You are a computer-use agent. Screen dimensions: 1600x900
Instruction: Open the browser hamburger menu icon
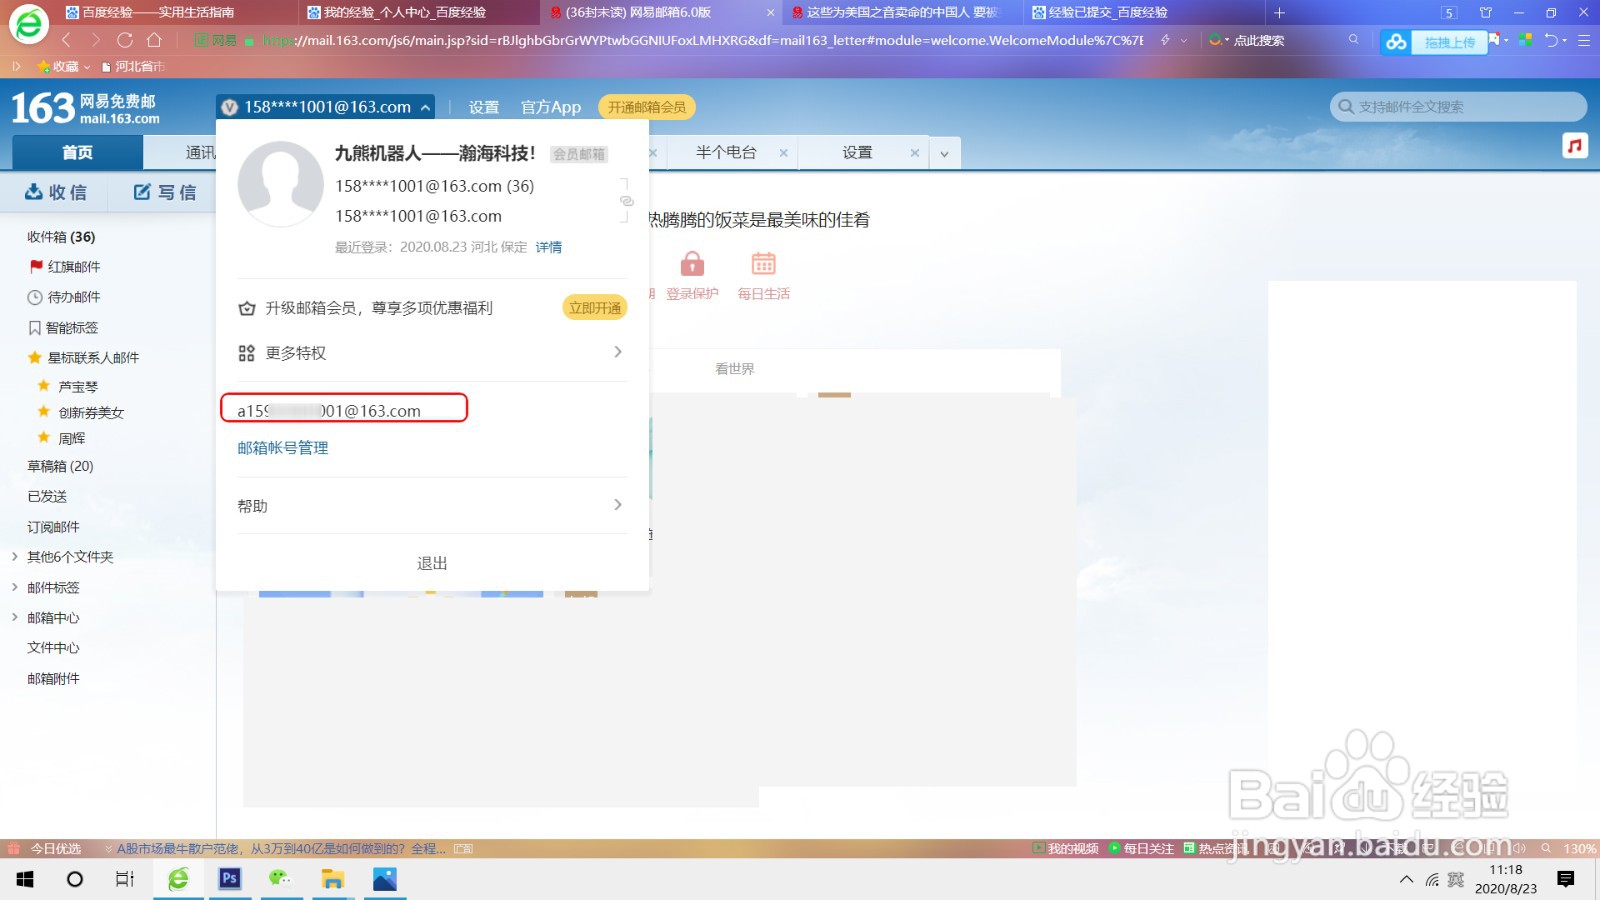coord(1584,41)
